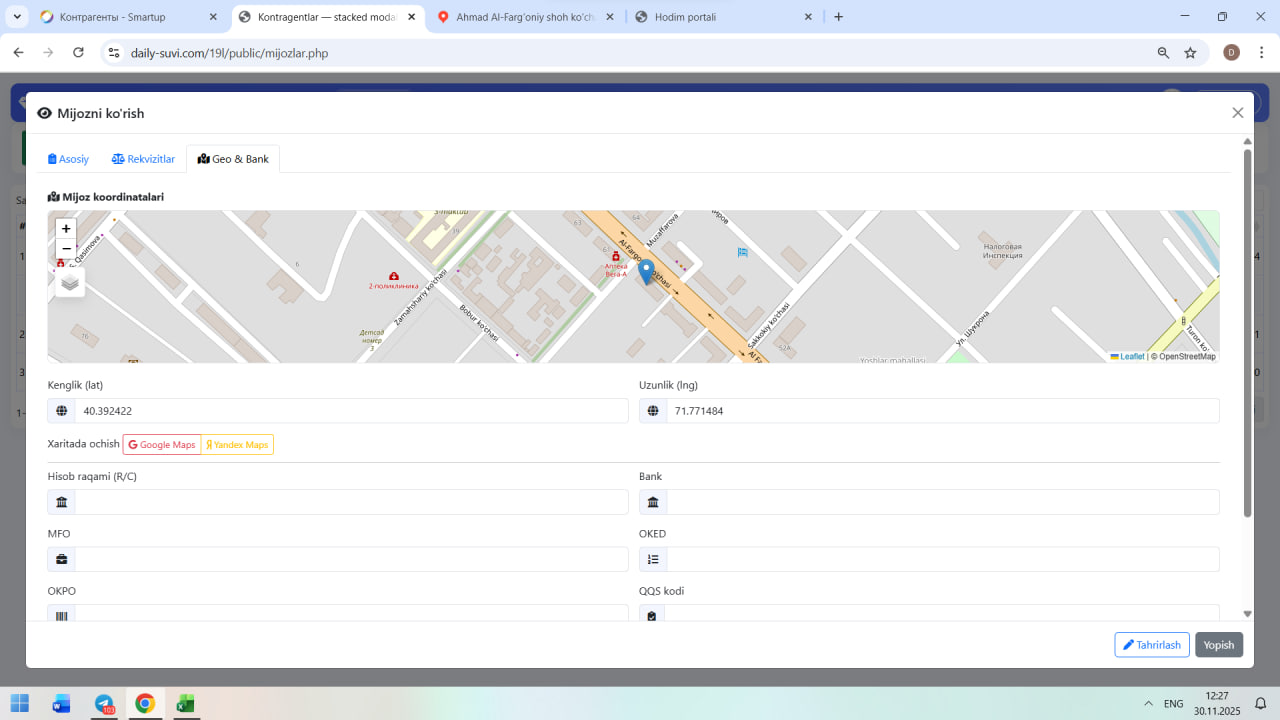Click the blue location marker on map
Image resolution: width=1280 pixels, height=720 pixels.
646,271
